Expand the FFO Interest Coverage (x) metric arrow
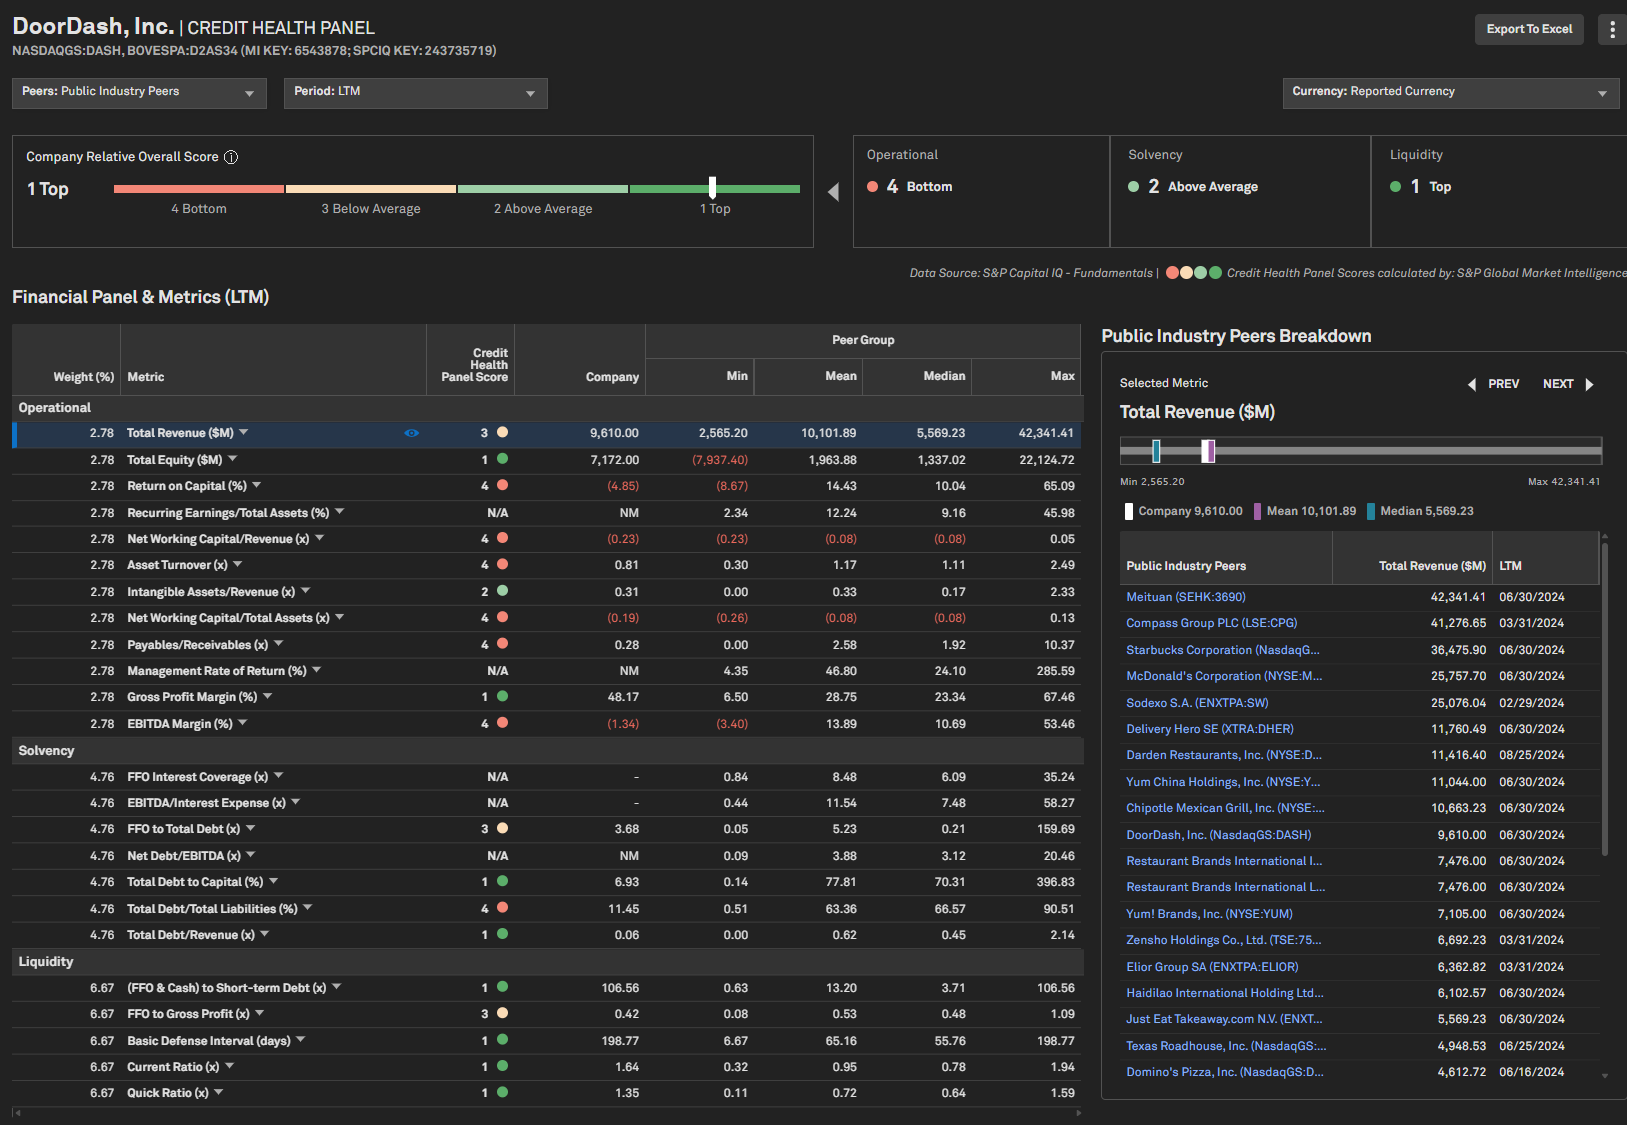This screenshot has height=1125, width=1627. click(x=279, y=776)
